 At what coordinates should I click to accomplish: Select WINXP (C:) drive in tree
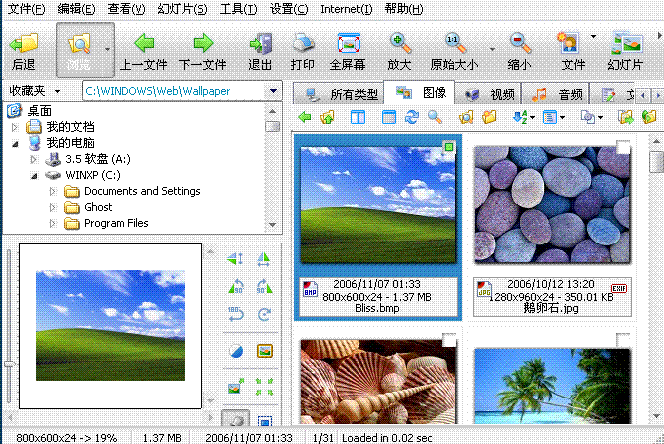click(x=93, y=175)
